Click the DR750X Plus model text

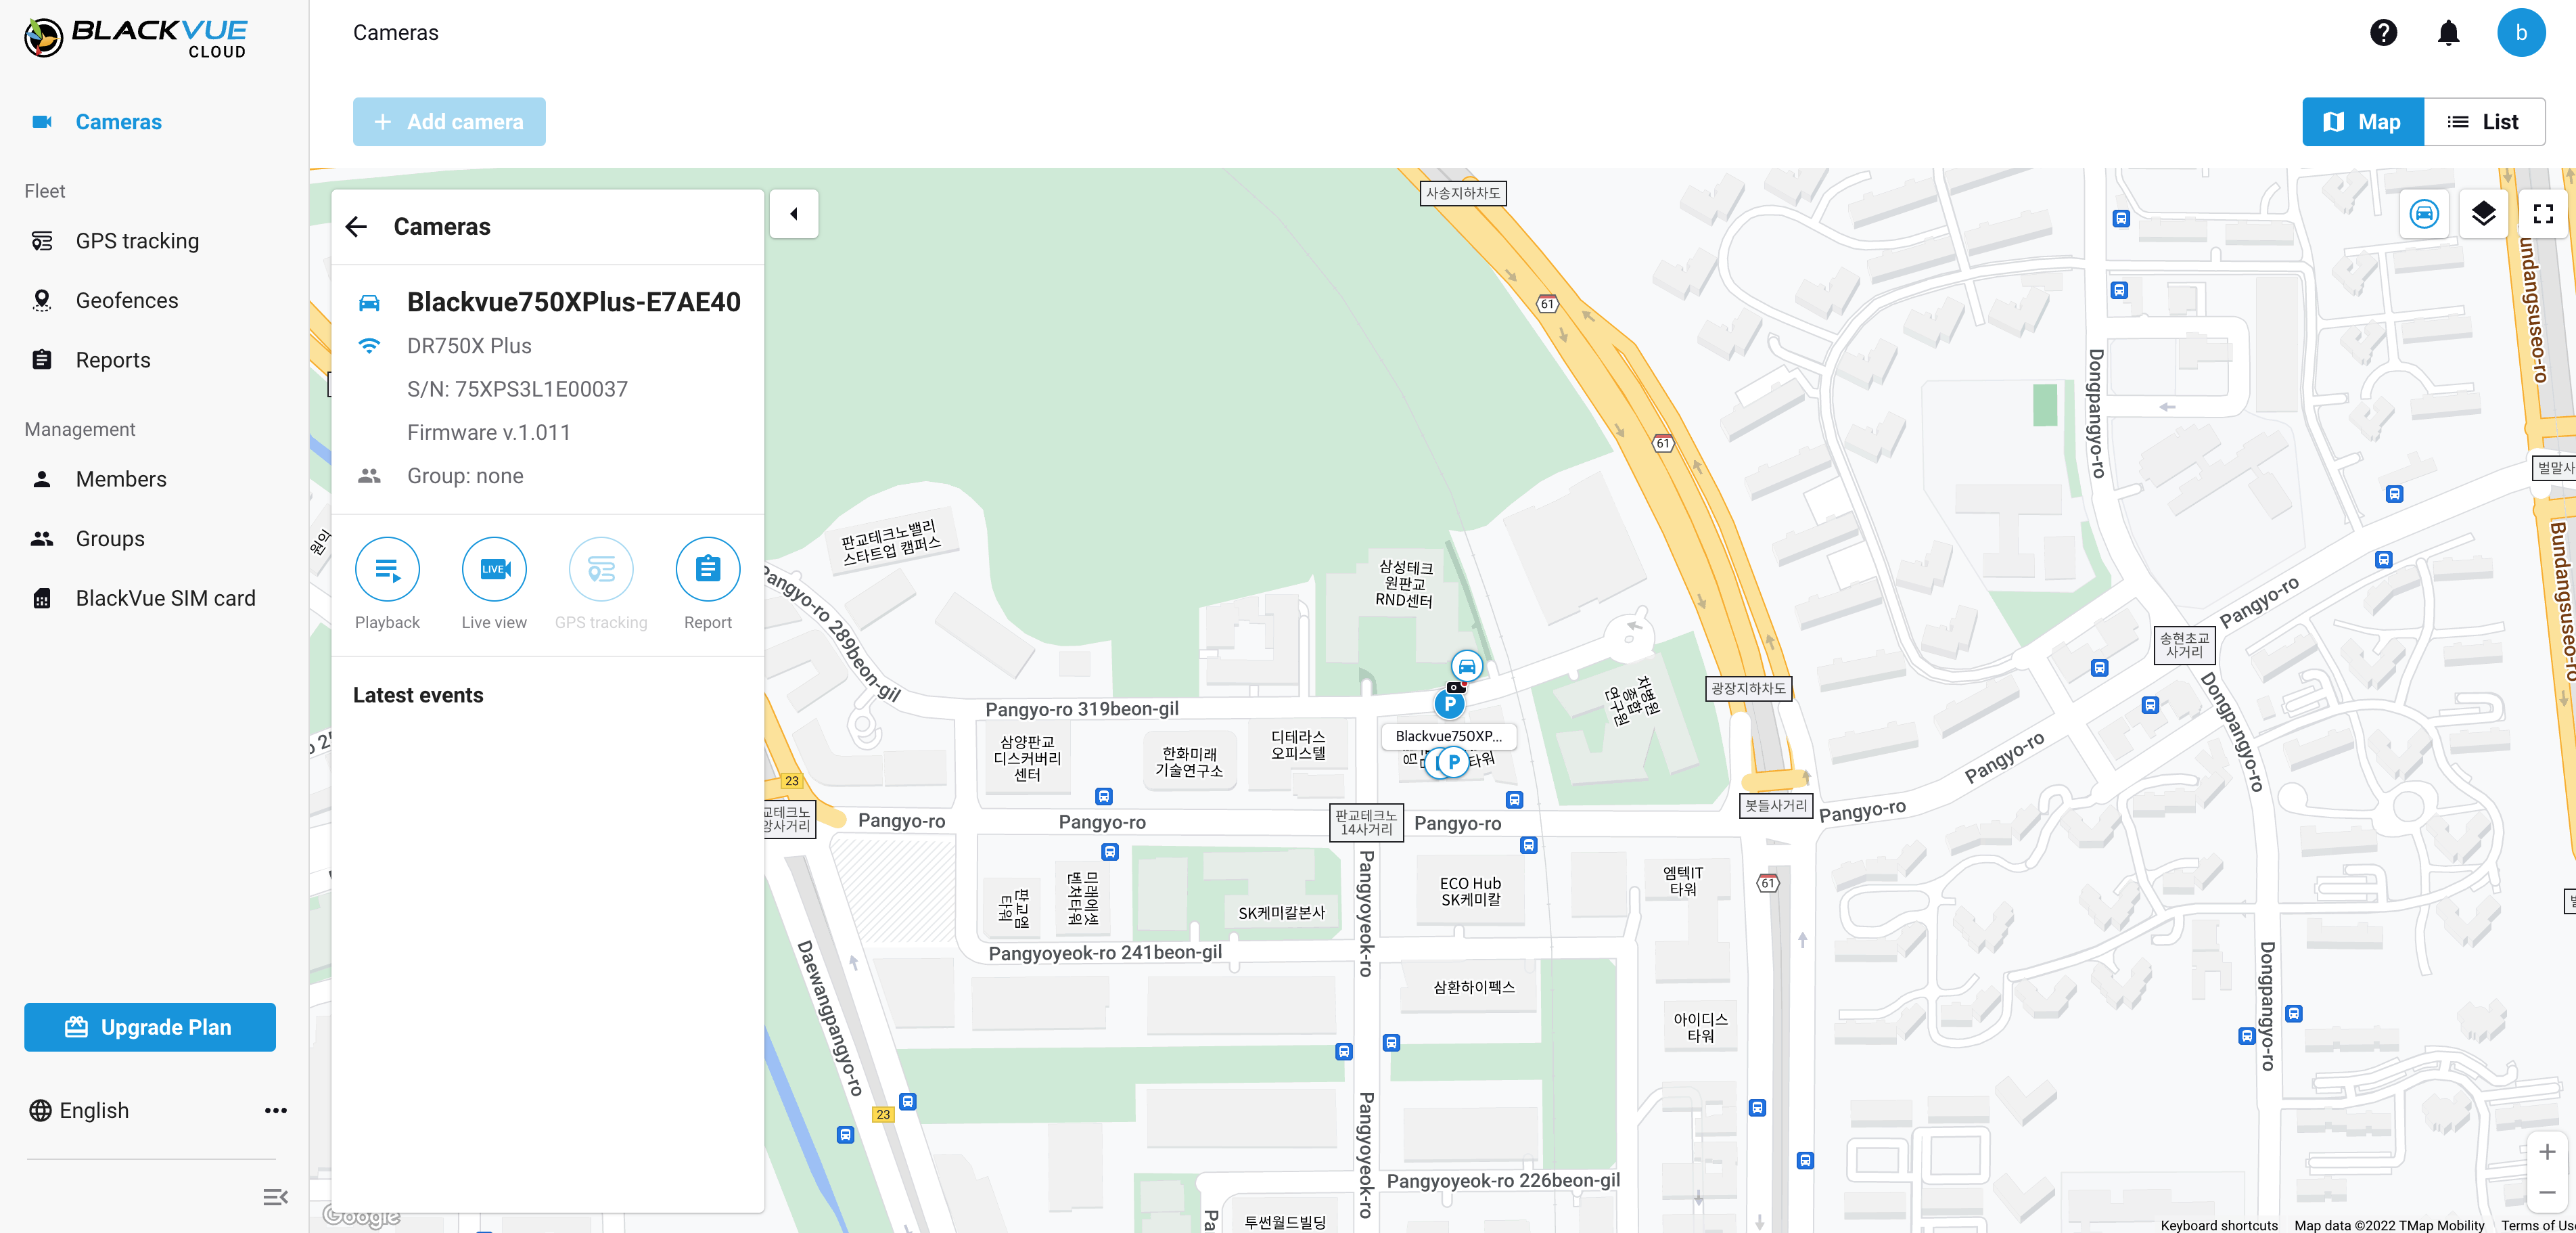click(469, 346)
